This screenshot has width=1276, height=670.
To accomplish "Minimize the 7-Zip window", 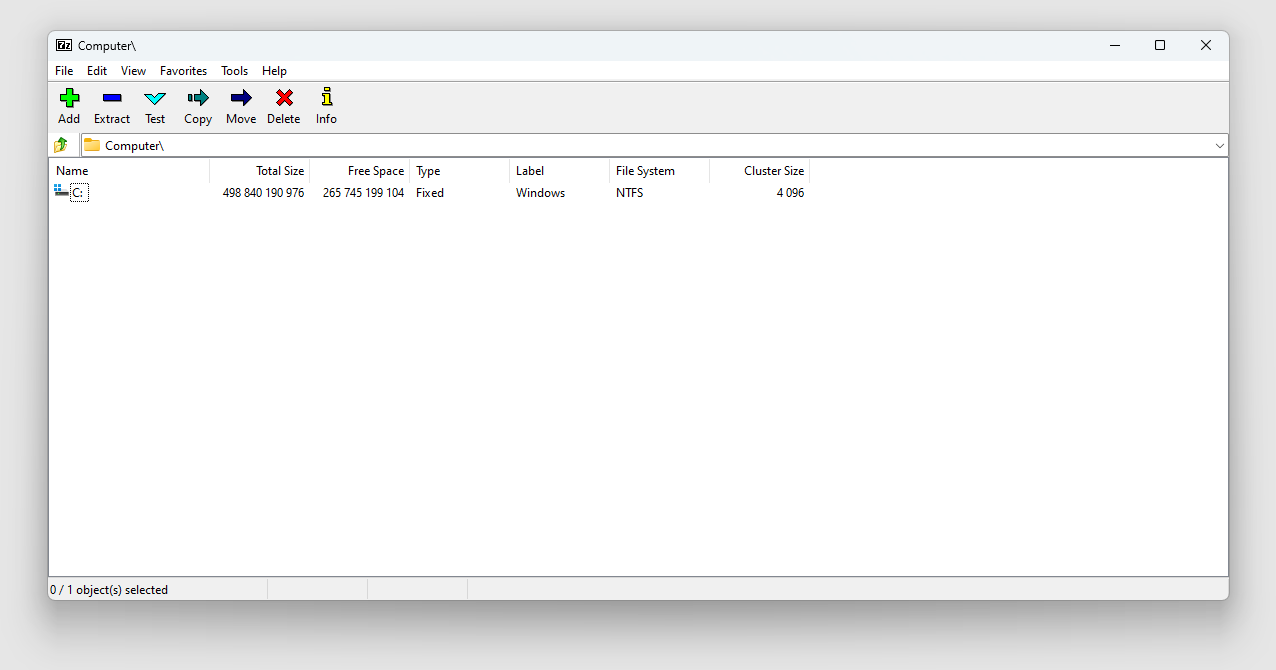I will (1114, 45).
